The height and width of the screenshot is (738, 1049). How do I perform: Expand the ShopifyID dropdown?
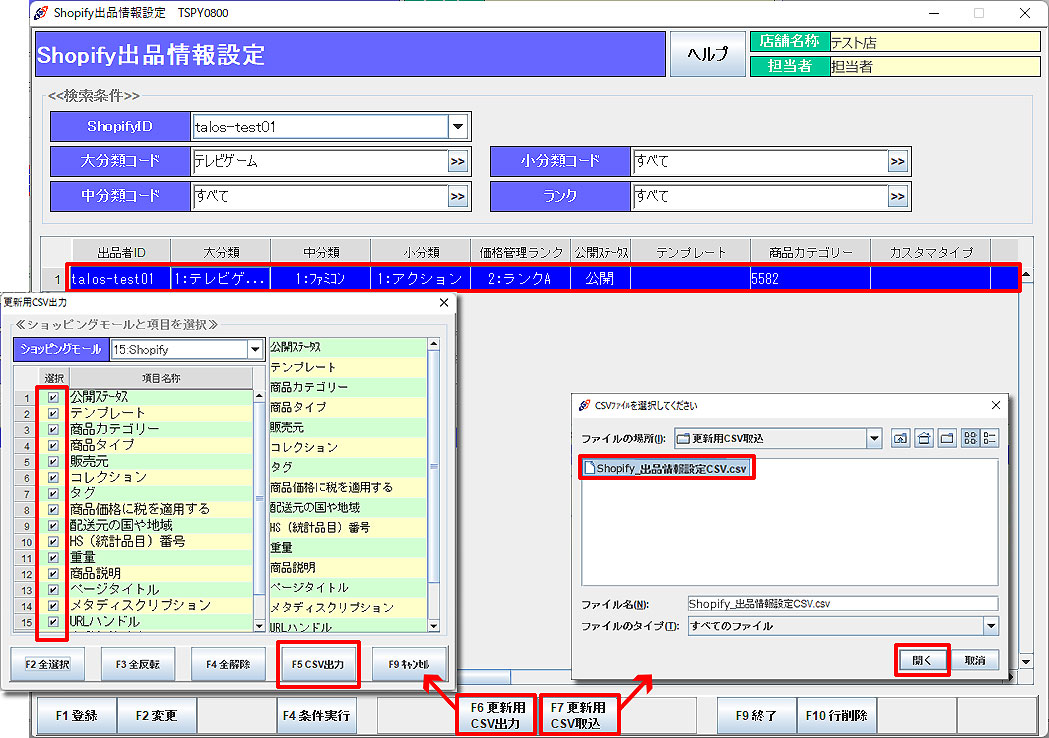click(x=458, y=127)
